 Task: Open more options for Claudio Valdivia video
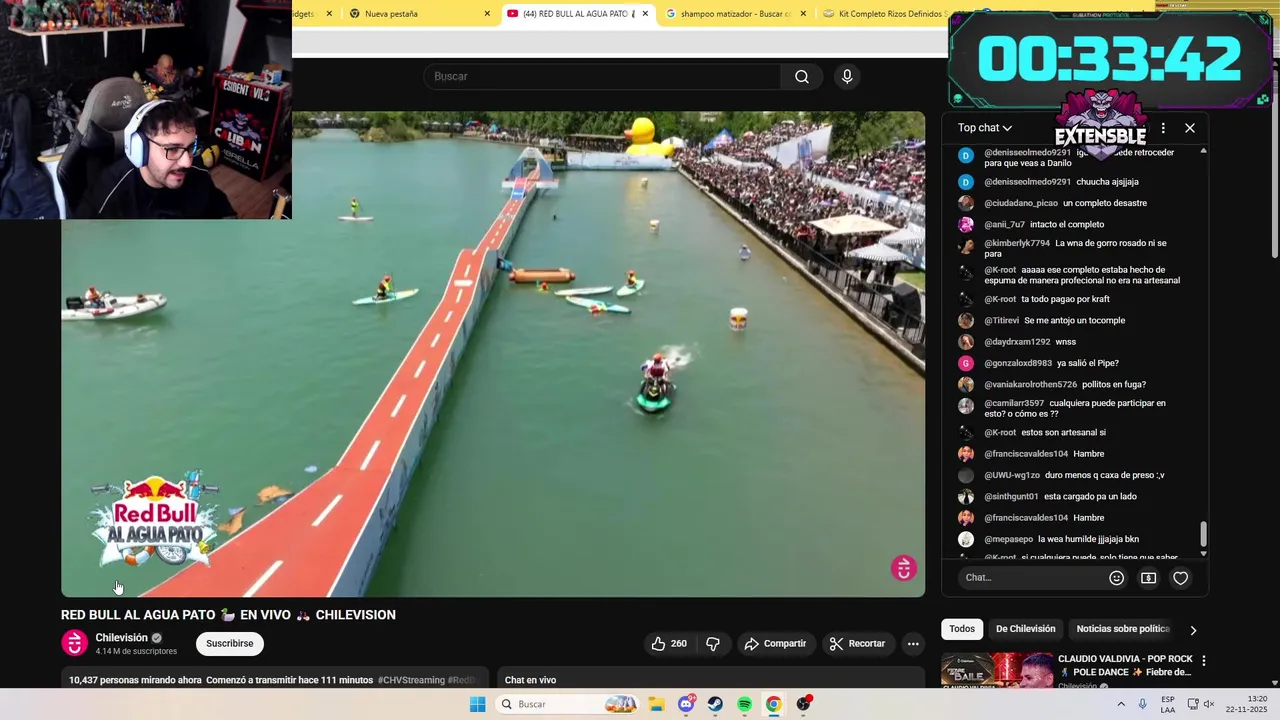pyautogui.click(x=1204, y=661)
